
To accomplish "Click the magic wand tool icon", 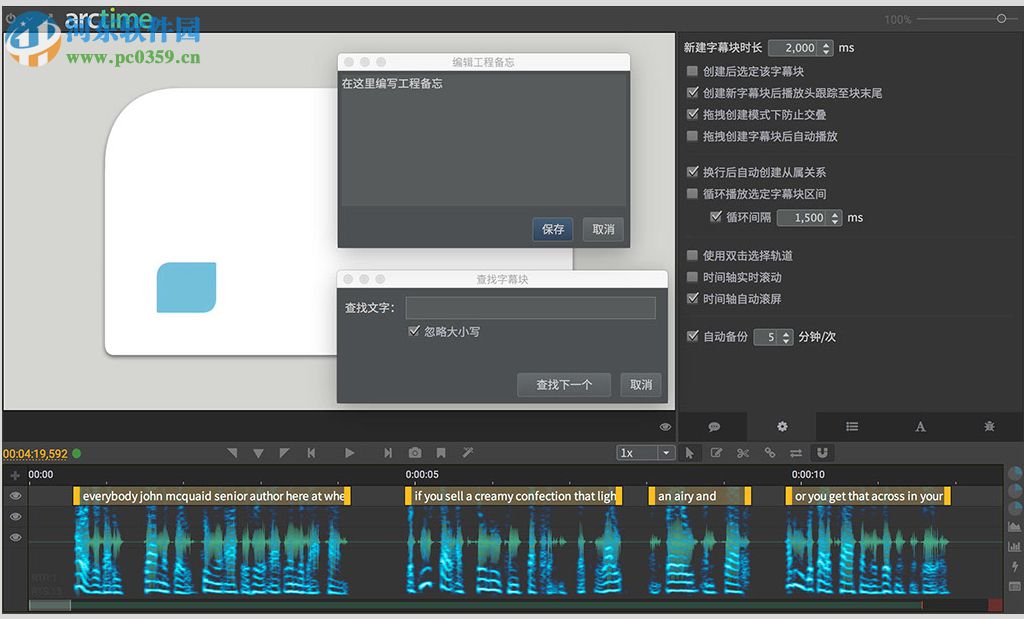I will [466, 452].
